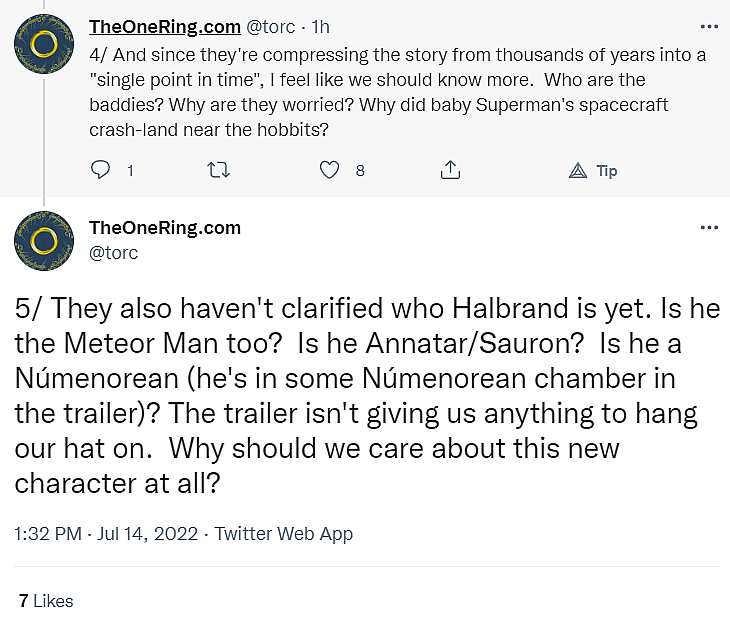The height and width of the screenshot is (627, 730).
Task: Like the 4/ tweet
Action: click(330, 171)
